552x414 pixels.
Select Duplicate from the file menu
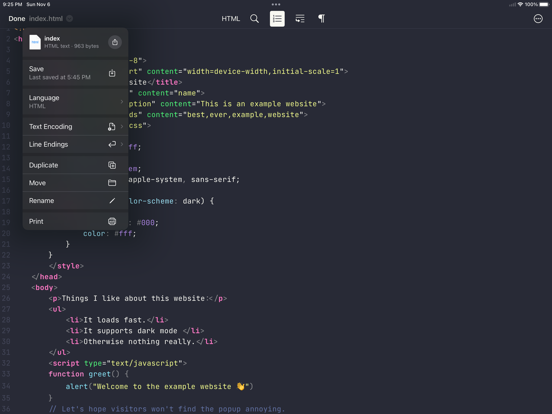pyautogui.click(x=75, y=165)
